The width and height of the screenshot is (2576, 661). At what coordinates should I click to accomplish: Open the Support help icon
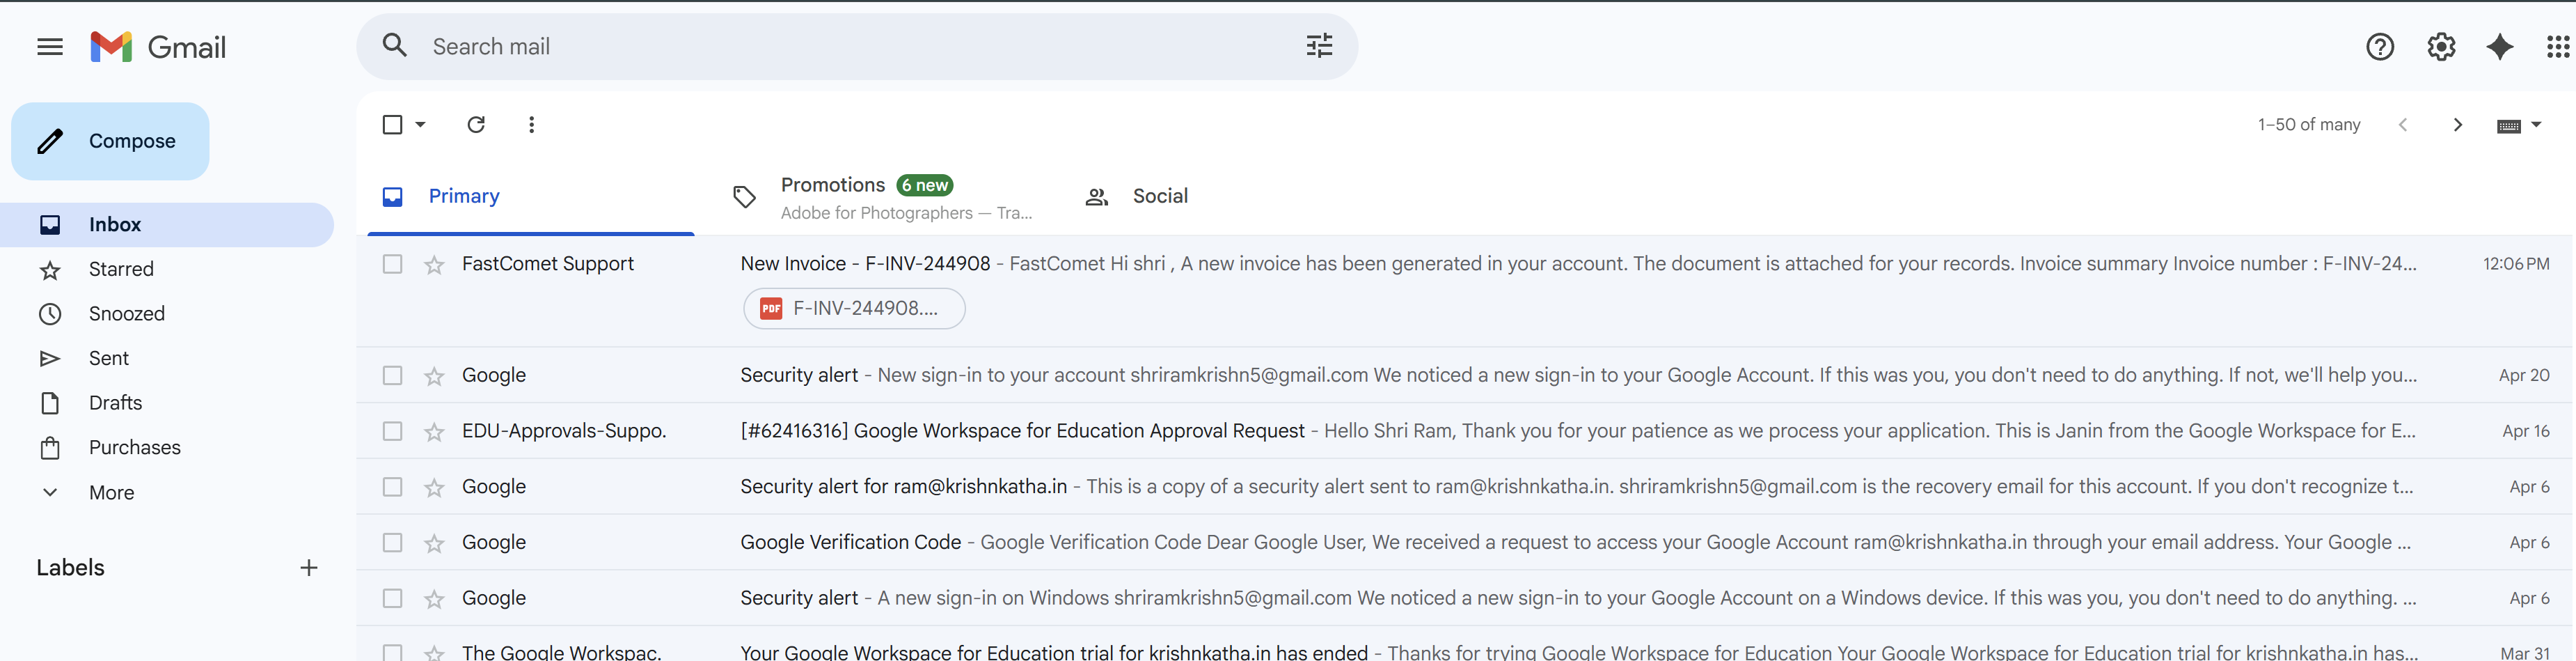(2379, 47)
